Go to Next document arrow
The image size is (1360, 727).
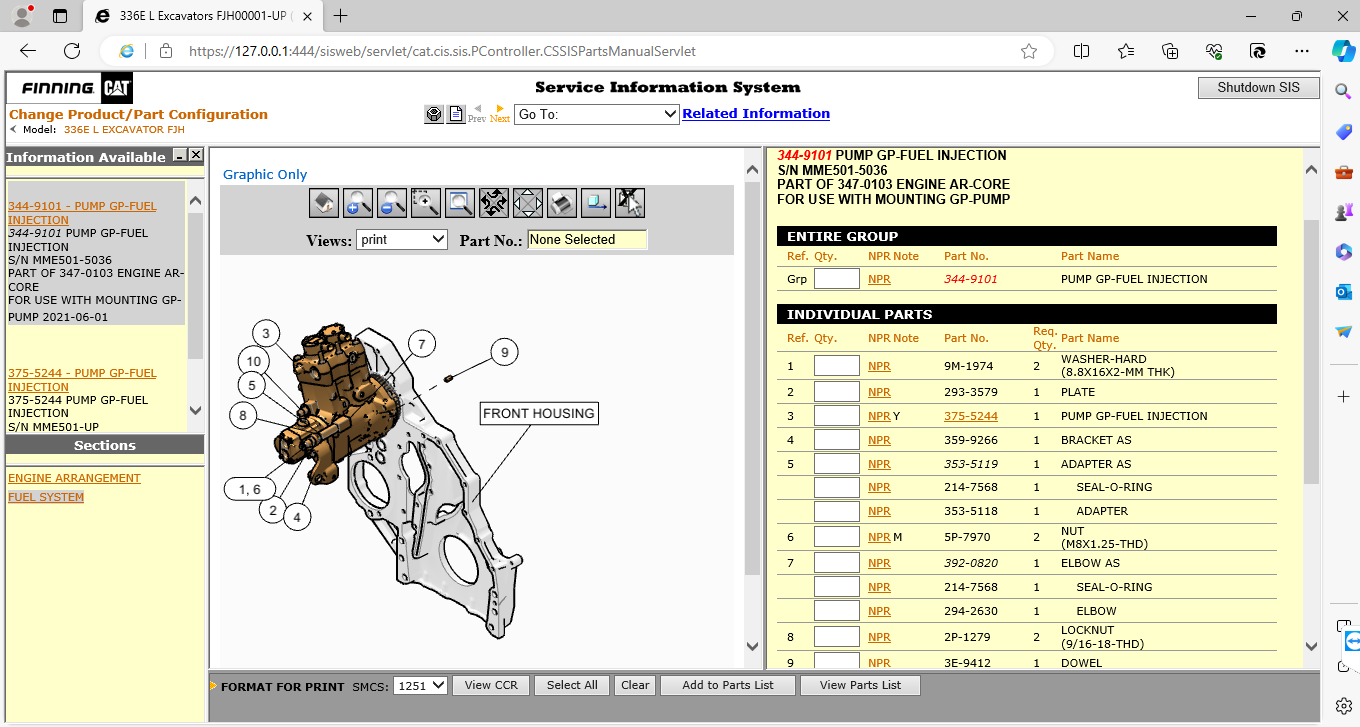pyautogui.click(x=500, y=113)
